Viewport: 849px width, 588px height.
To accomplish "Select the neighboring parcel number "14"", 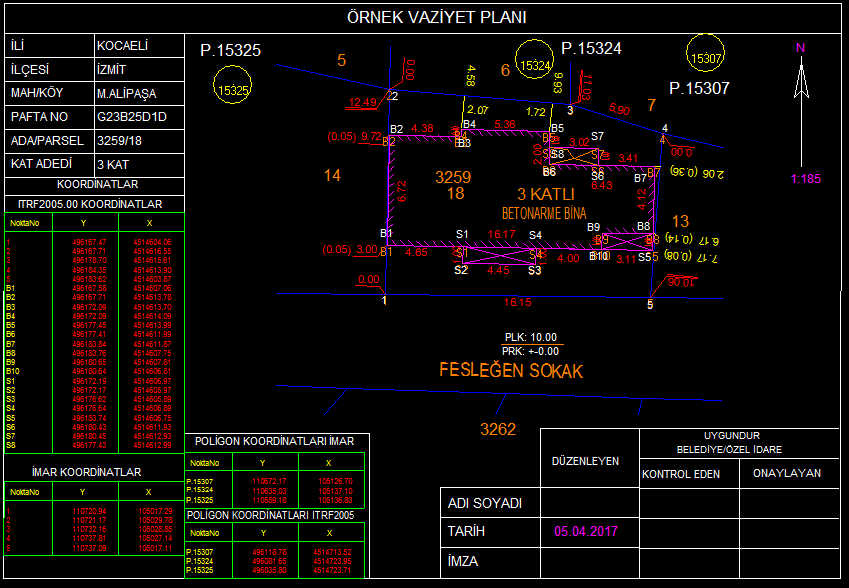I will tap(332, 175).
